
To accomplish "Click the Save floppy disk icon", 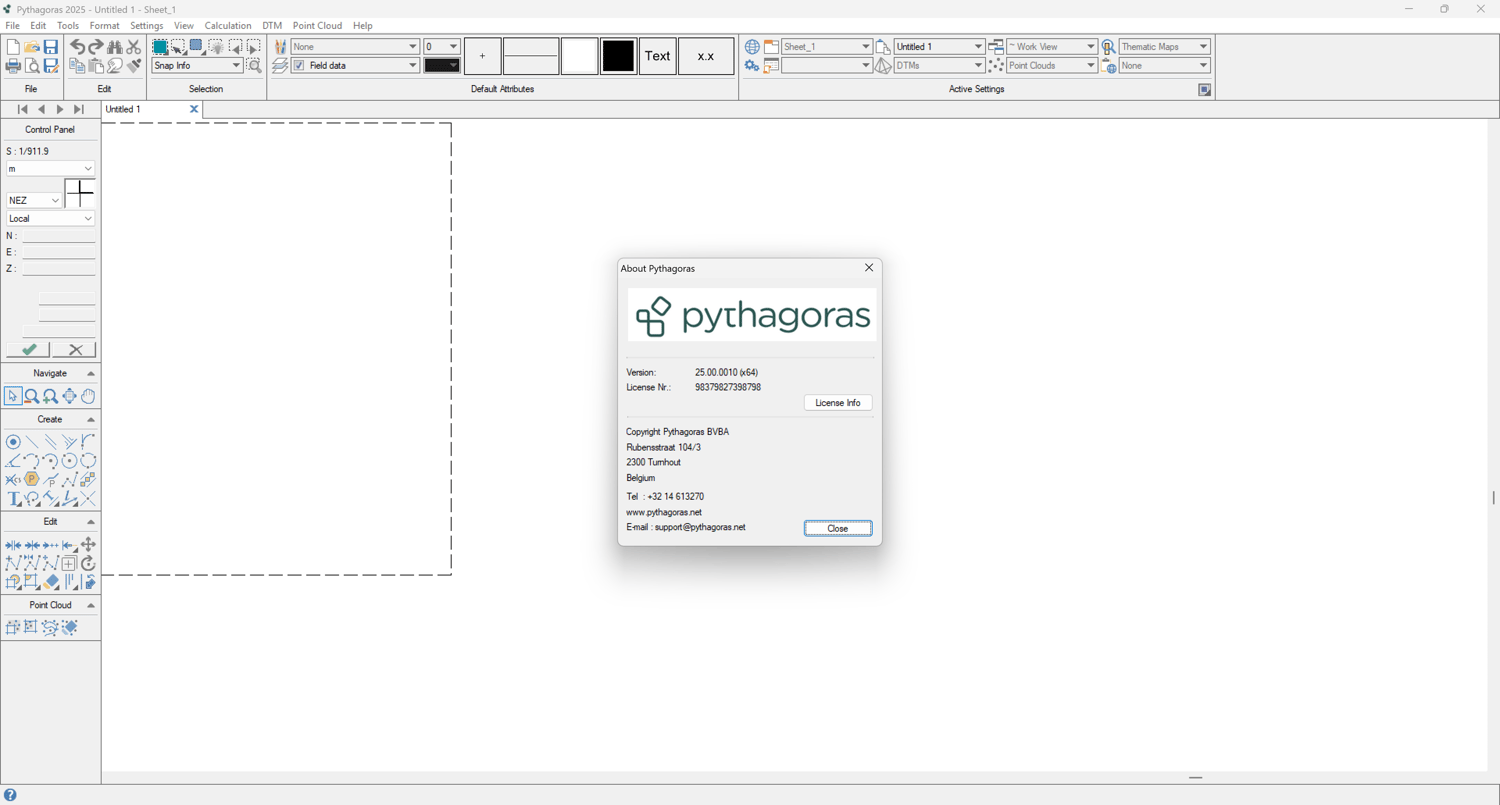I will (51, 47).
